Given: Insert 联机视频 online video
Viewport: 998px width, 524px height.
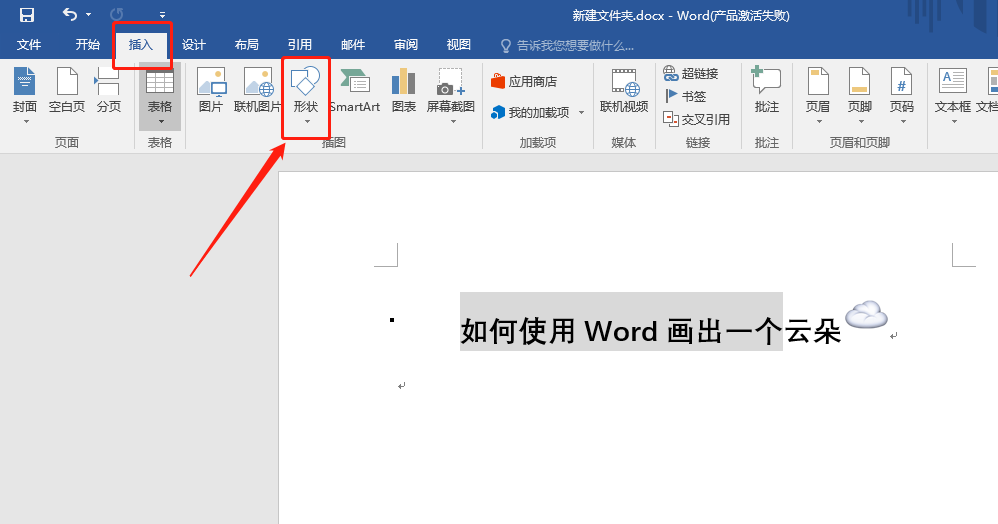Looking at the screenshot, I should pyautogui.click(x=624, y=90).
